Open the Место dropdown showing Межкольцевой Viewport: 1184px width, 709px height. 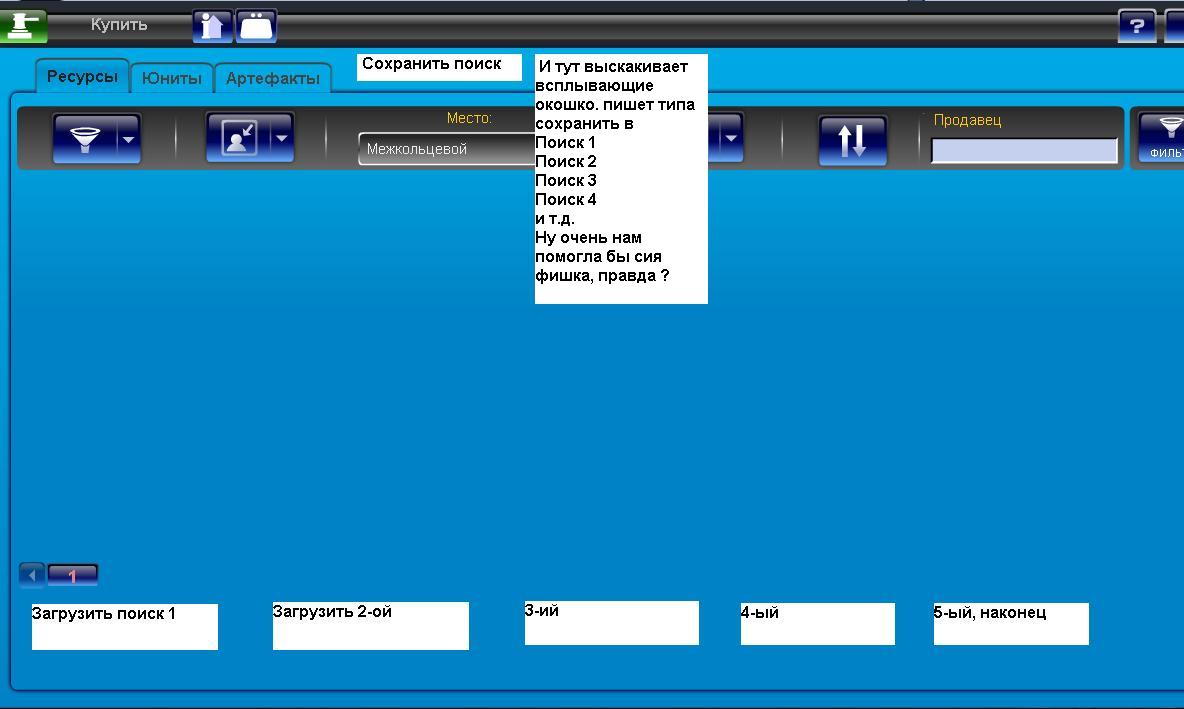[446, 149]
